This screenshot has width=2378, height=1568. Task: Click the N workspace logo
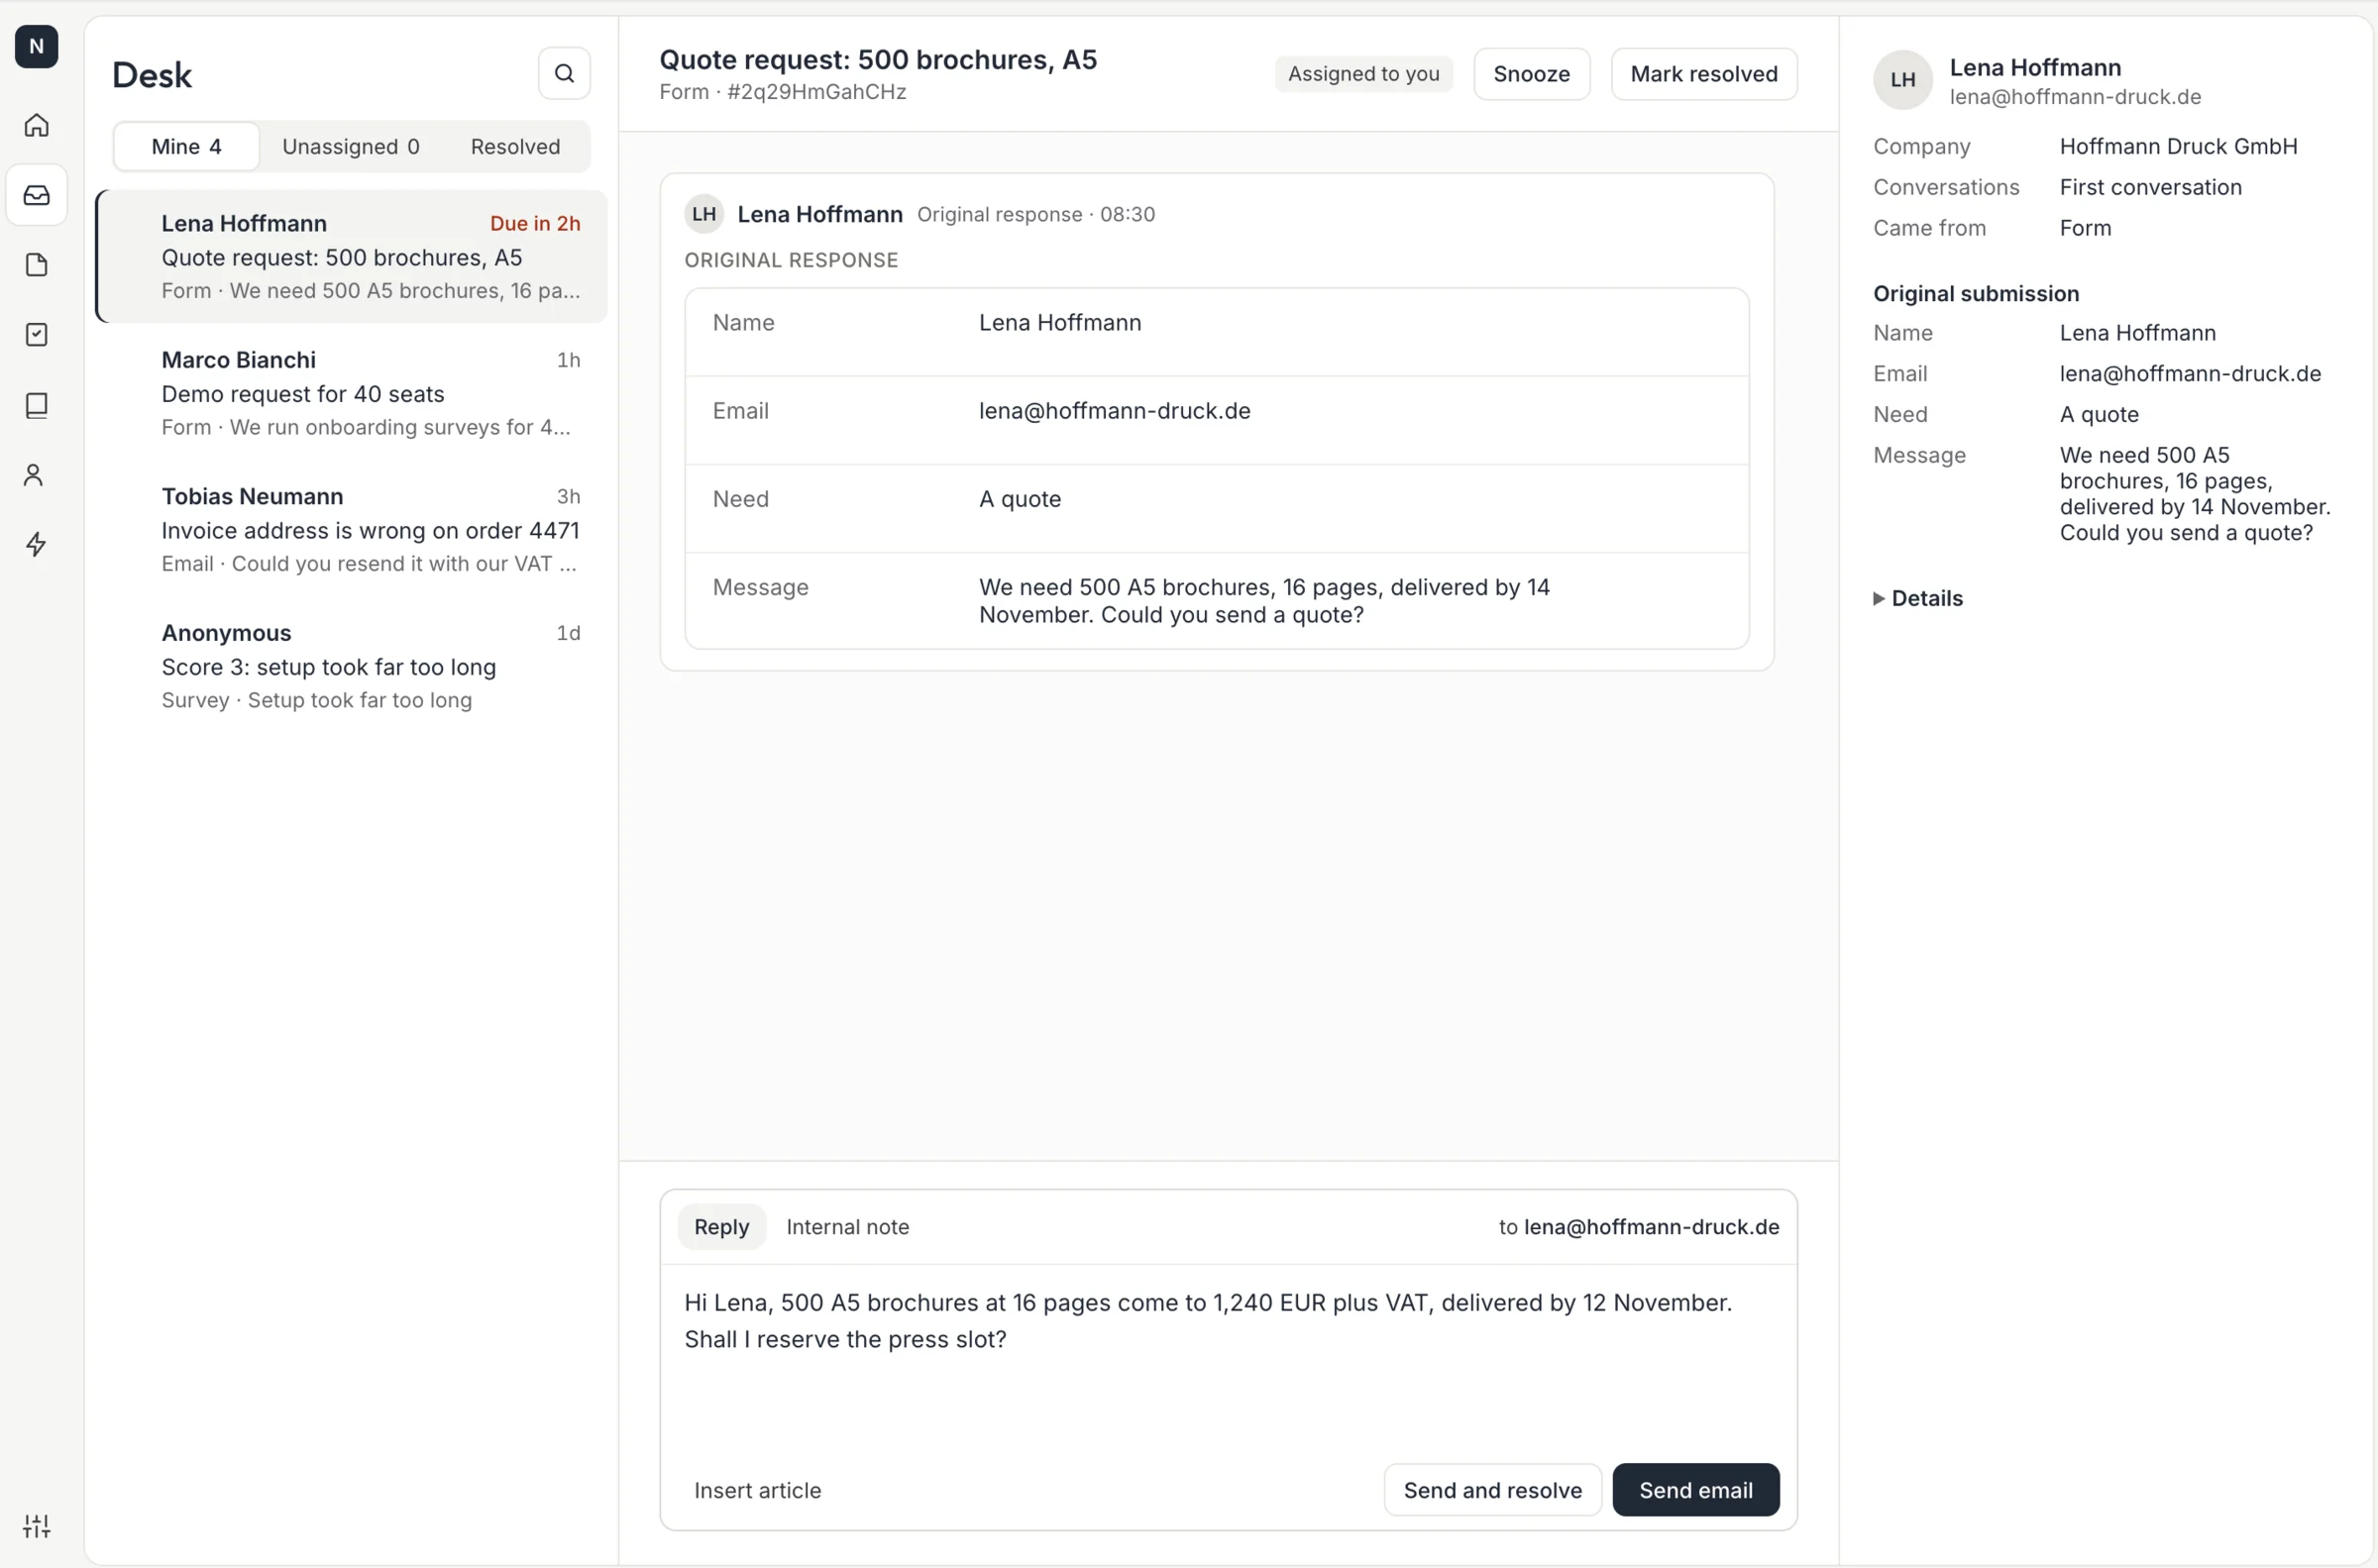pos(36,46)
